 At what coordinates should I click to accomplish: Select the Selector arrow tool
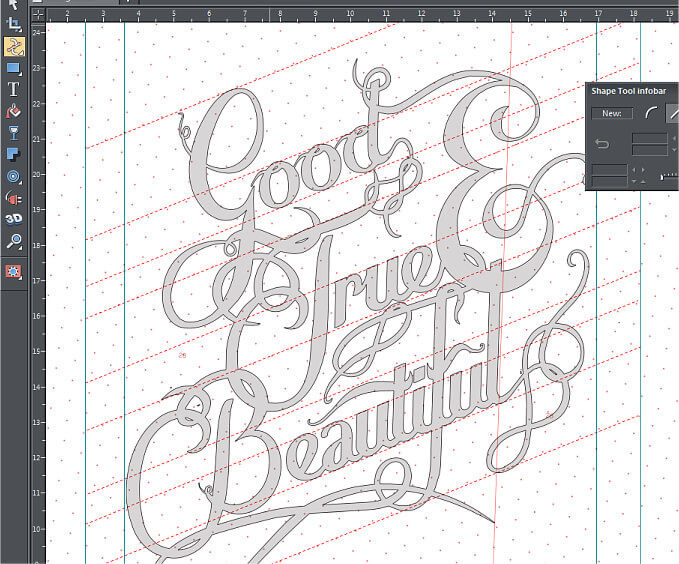click(x=14, y=4)
